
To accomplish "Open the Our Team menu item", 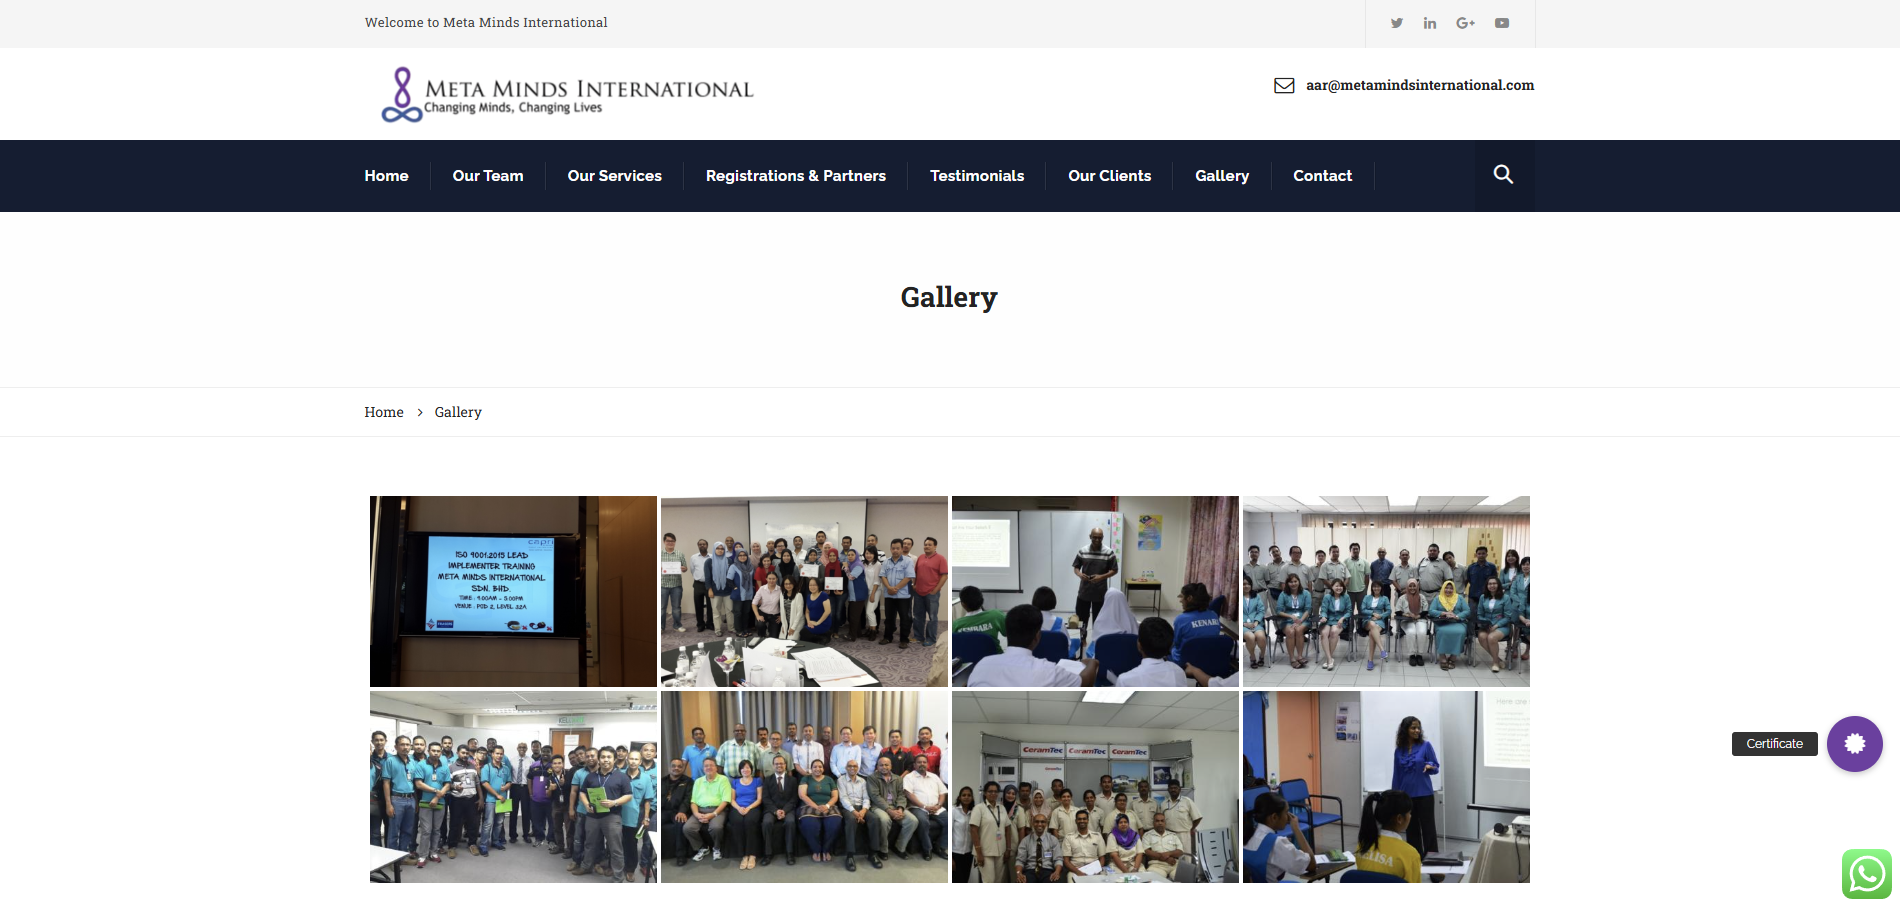I will point(487,176).
